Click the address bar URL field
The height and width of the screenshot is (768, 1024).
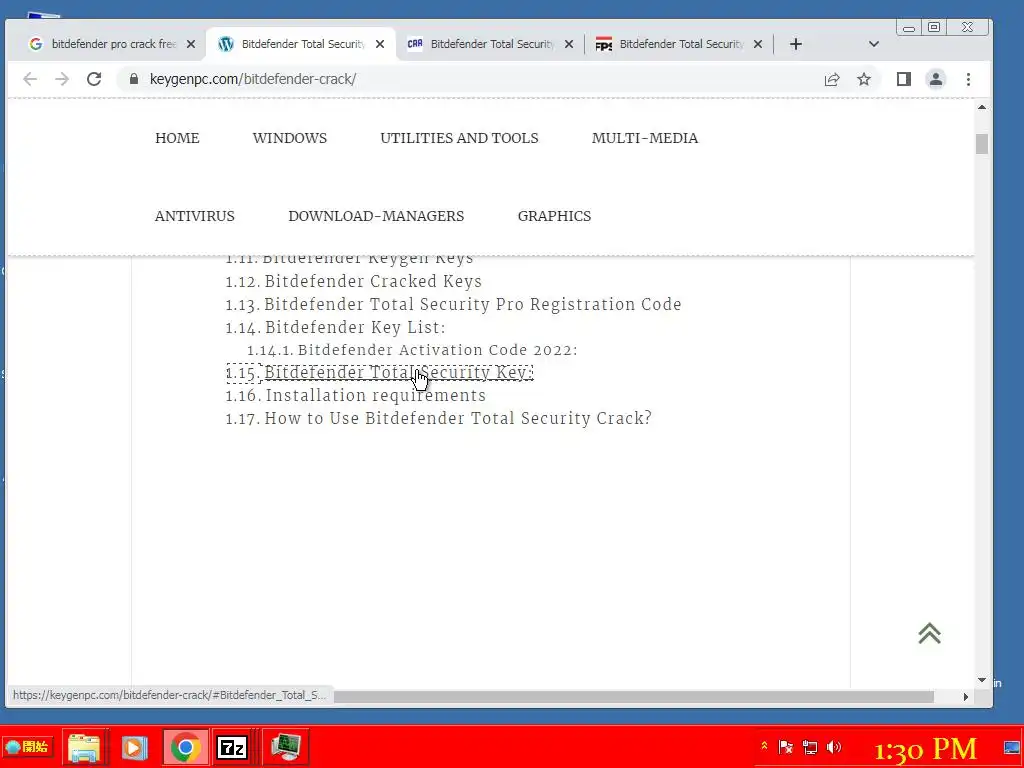[x=470, y=79]
